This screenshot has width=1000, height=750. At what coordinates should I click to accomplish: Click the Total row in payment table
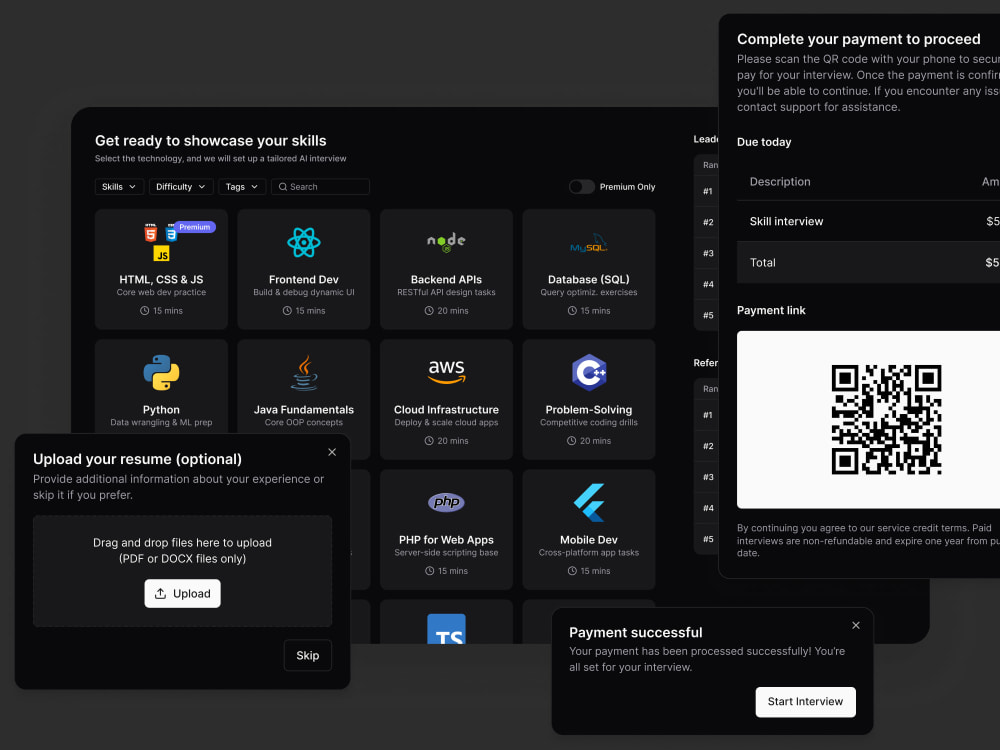(x=869, y=262)
